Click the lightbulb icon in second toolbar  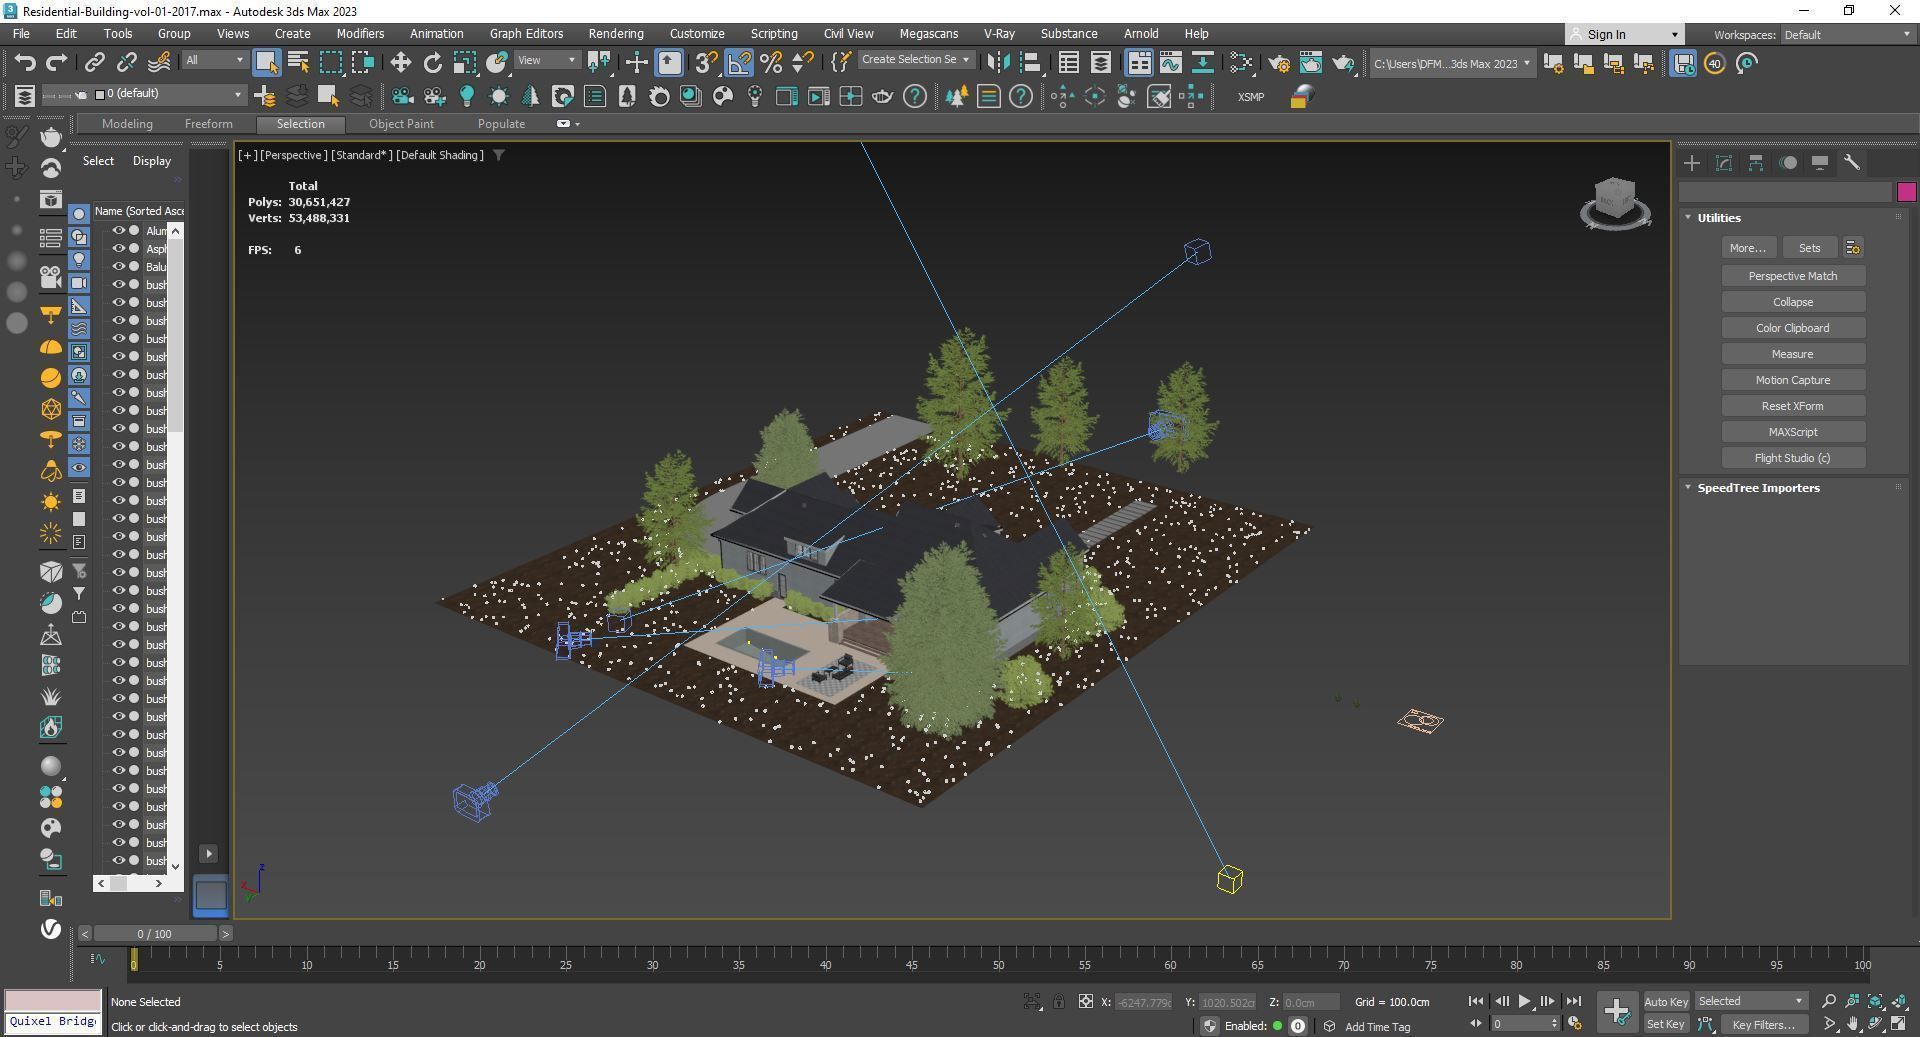pos(466,96)
